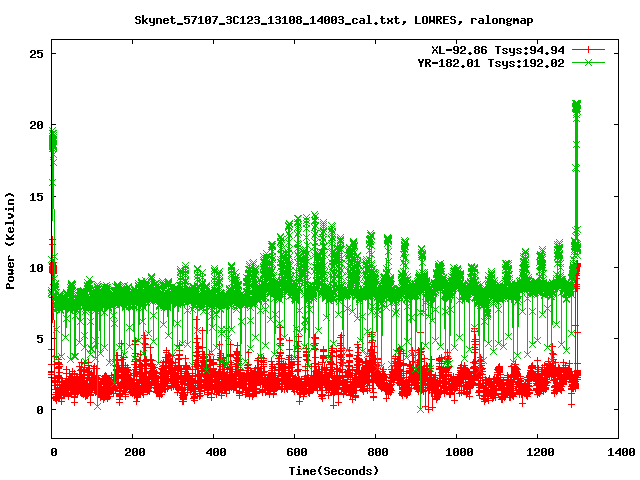Click the Time(Seconds) x-axis label
The width and height of the screenshot is (640, 480).
pos(334,471)
